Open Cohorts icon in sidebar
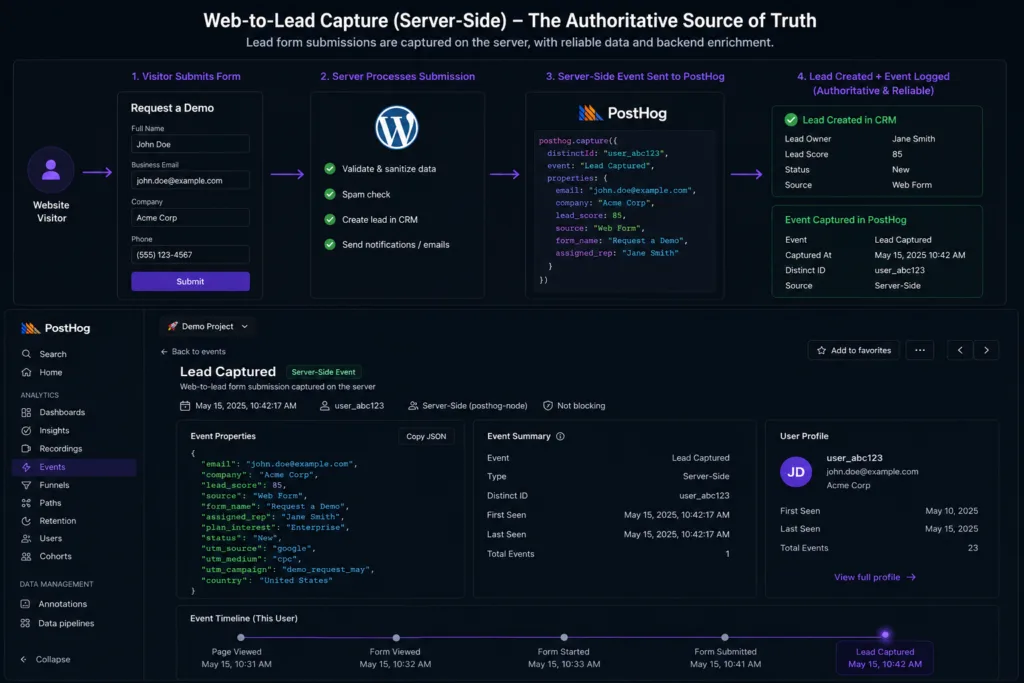Image resolution: width=1024 pixels, height=683 pixels. pyautogui.click(x=26, y=556)
